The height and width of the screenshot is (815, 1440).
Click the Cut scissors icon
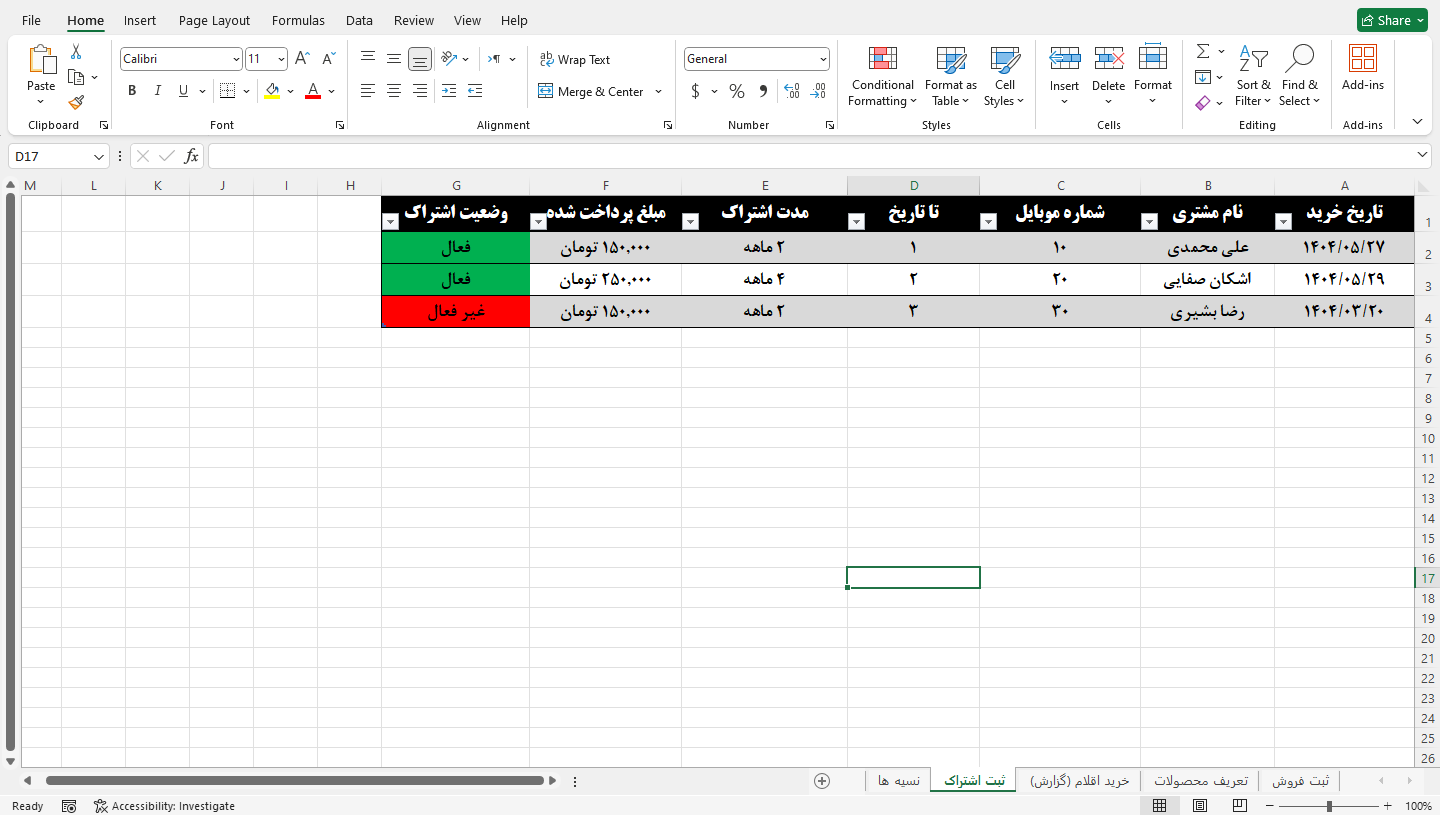(x=76, y=52)
